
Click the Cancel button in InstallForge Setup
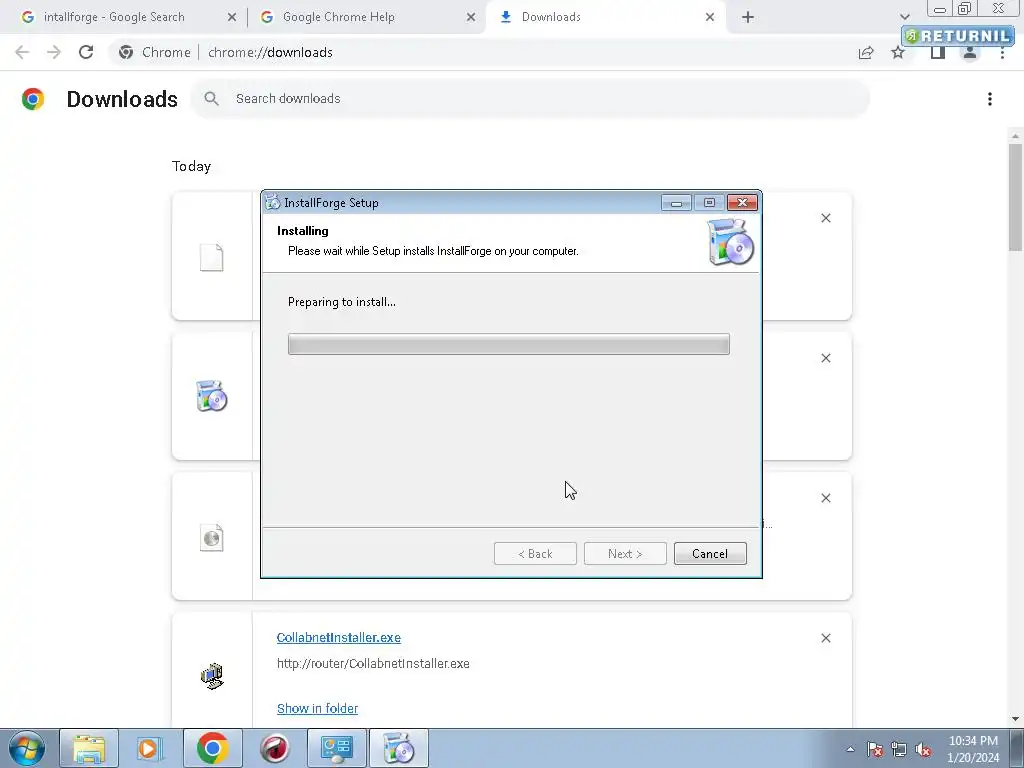[710, 554]
